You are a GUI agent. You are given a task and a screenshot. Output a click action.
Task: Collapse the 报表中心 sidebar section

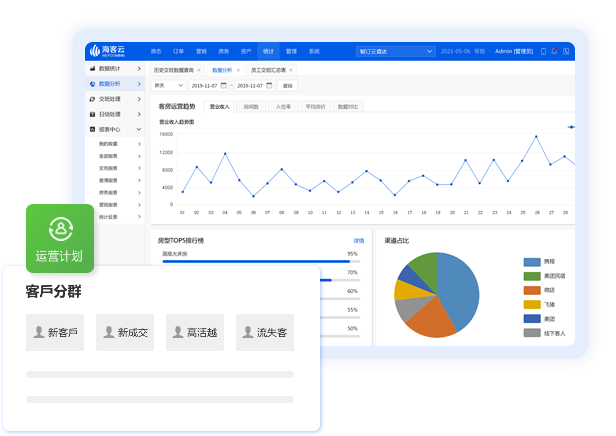coord(140,130)
